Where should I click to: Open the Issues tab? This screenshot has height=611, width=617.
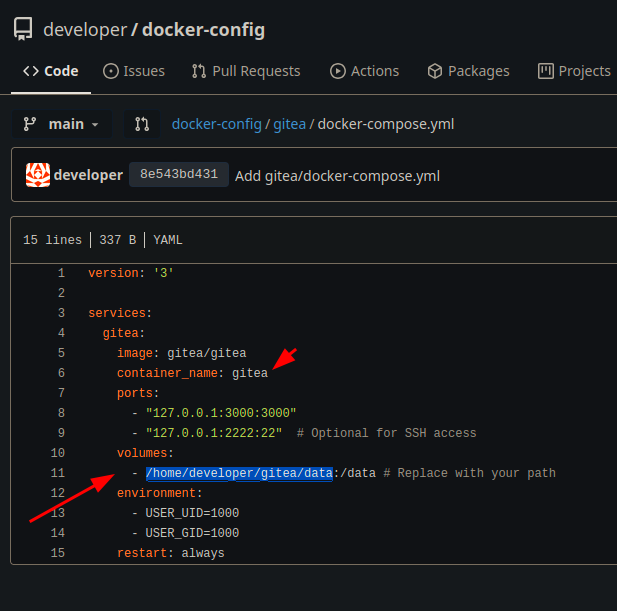click(x=134, y=71)
